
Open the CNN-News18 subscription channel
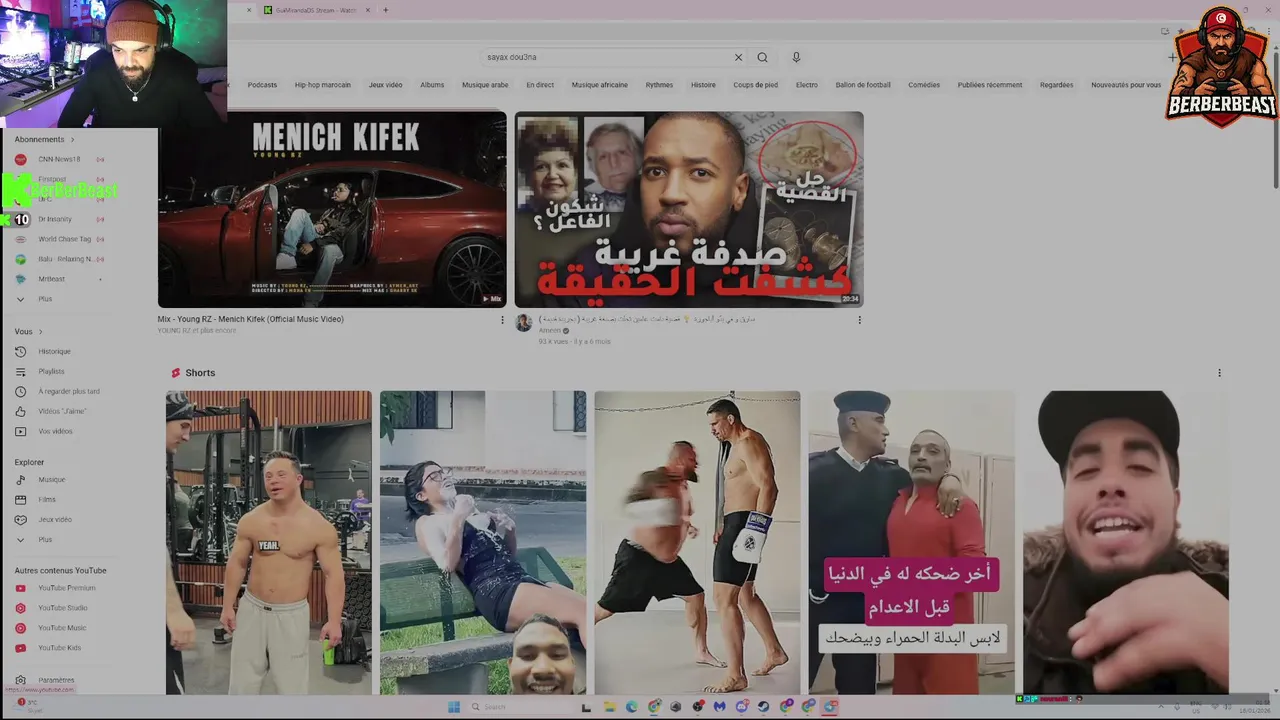click(59, 160)
